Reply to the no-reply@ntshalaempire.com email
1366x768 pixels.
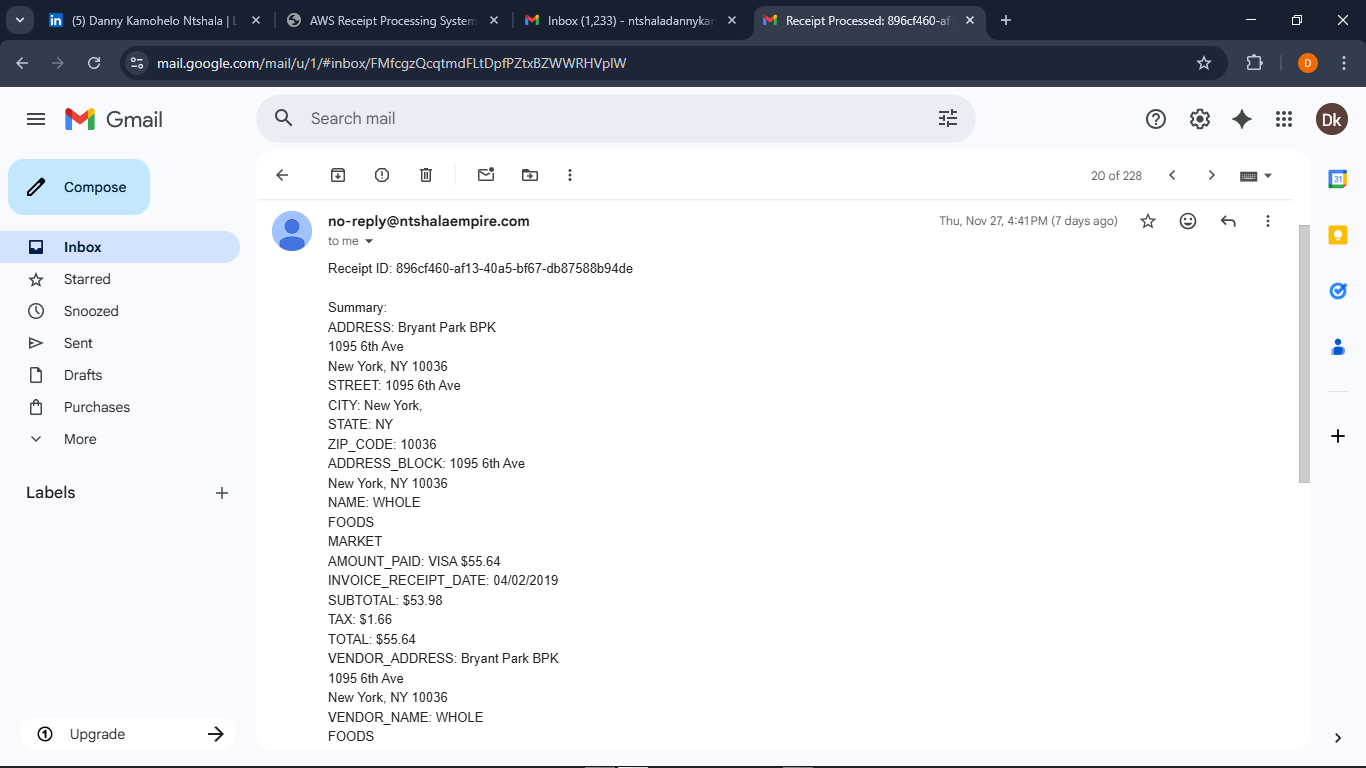point(1228,220)
